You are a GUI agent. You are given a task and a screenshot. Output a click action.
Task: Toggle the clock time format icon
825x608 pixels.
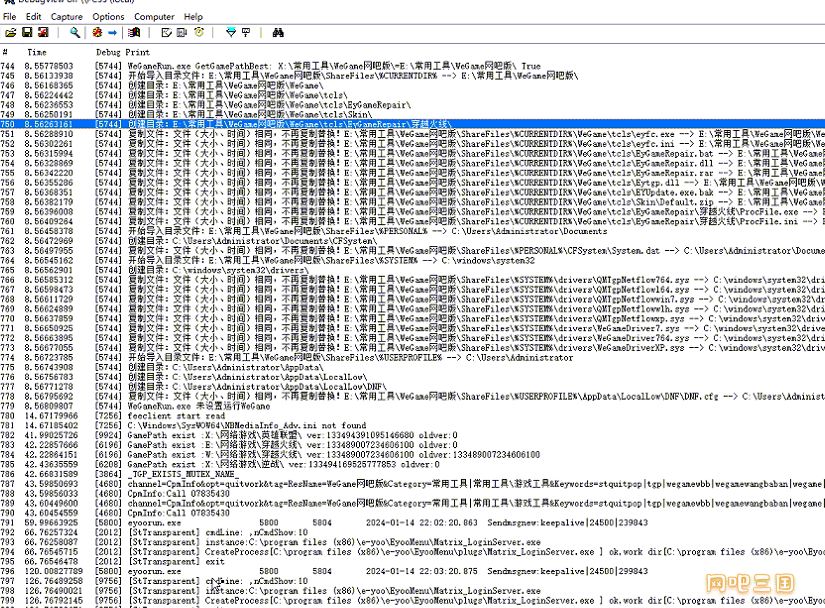tap(199, 33)
